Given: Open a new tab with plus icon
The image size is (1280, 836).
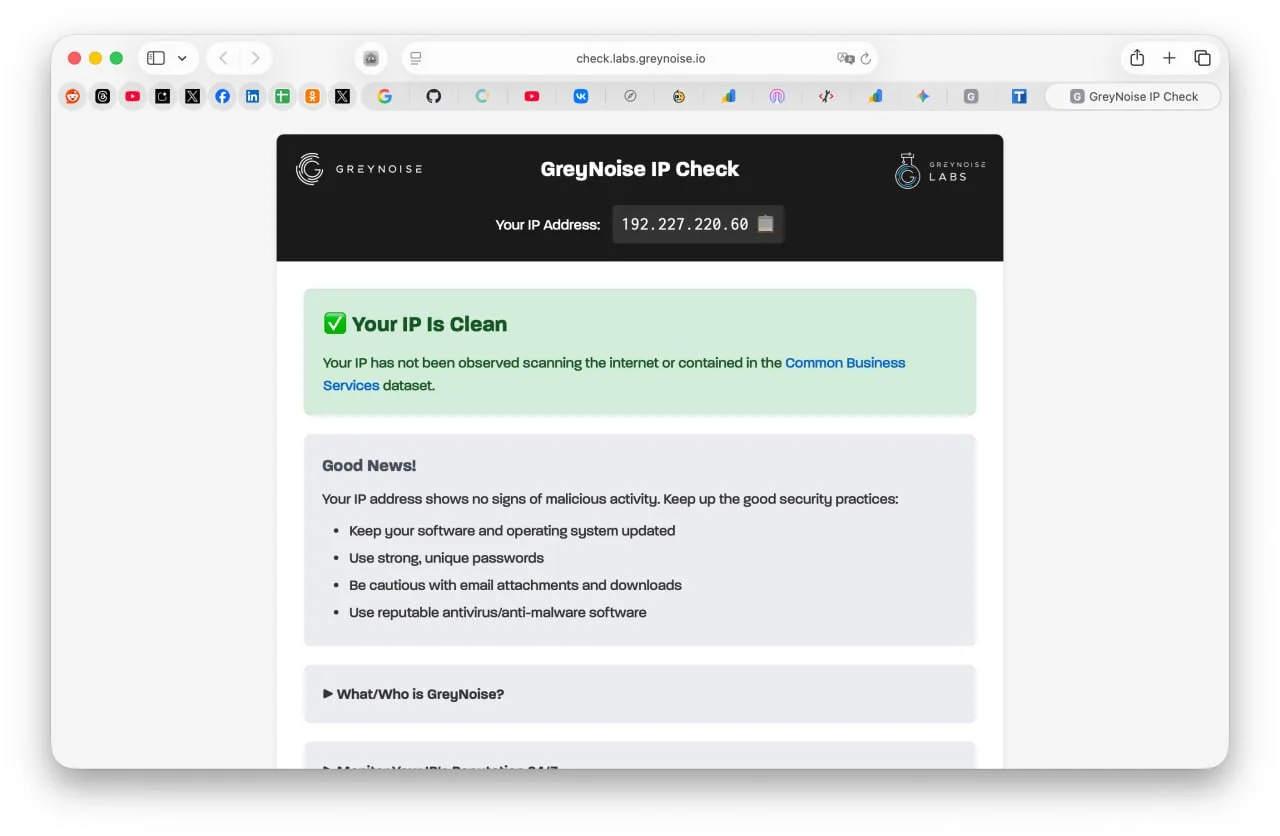Looking at the screenshot, I should point(1169,58).
